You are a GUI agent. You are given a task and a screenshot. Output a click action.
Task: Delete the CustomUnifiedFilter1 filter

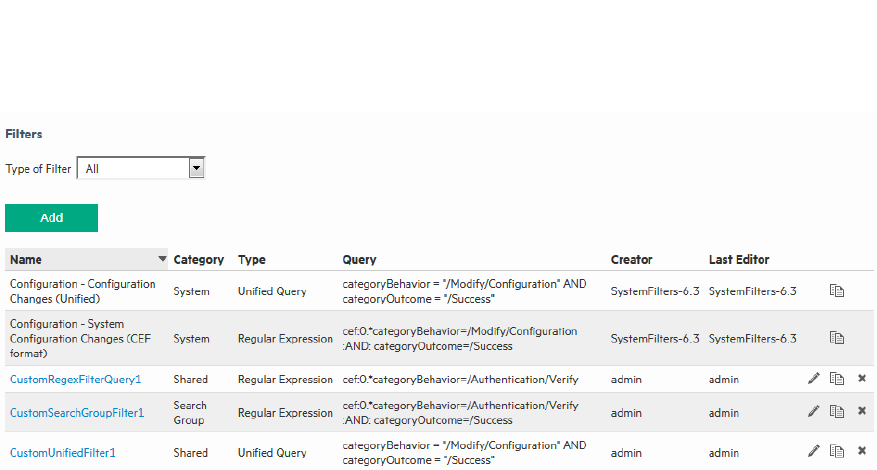(x=862, y=452)
